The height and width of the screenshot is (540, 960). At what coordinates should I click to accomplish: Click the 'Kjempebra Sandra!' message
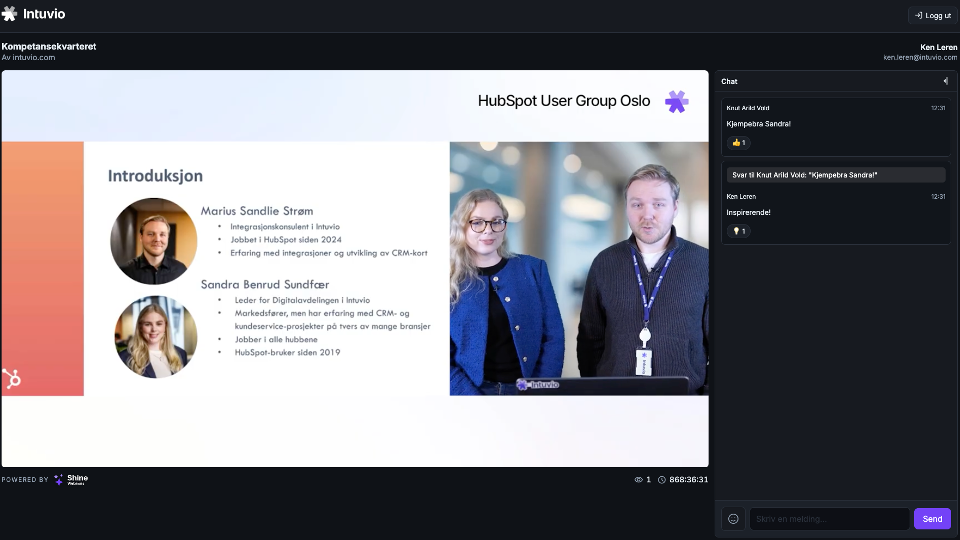[x=759, y=124]
